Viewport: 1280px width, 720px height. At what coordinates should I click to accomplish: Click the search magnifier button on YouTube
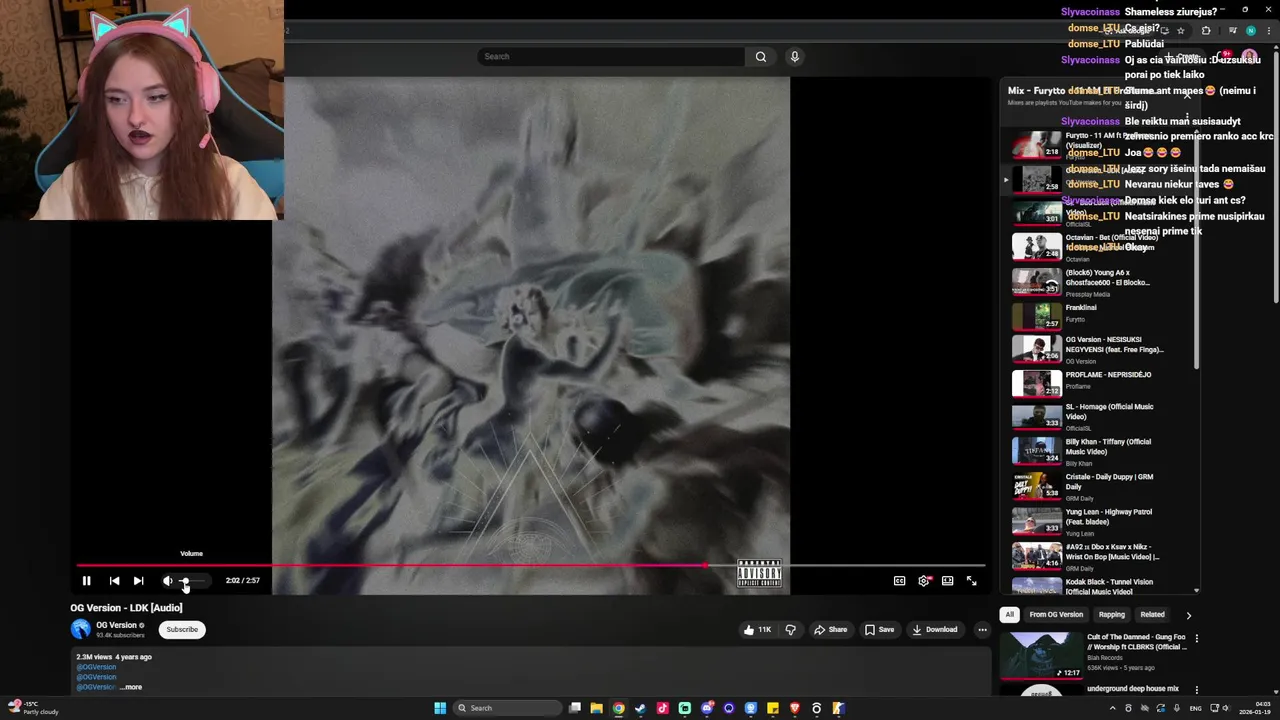coord(761,57)
